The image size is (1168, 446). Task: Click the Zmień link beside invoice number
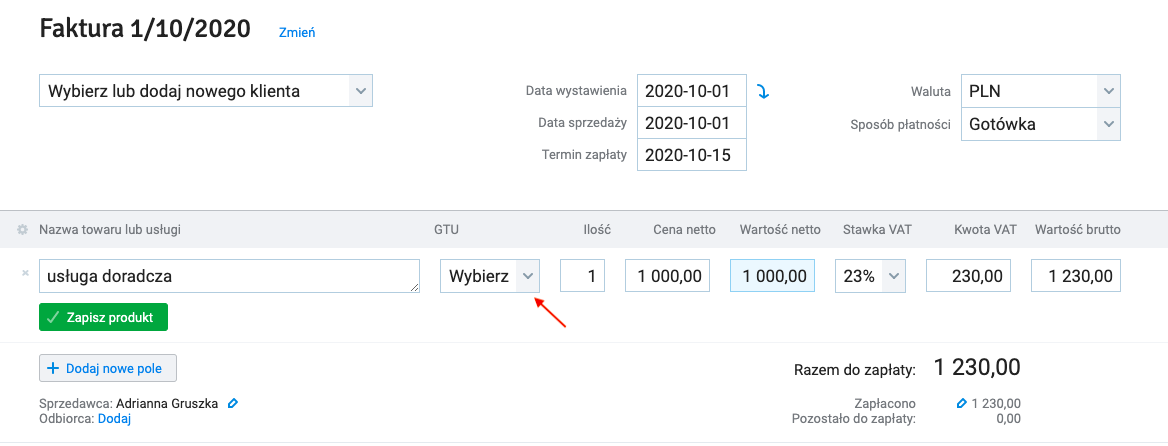pyautogui.click(x=297, y=33)
